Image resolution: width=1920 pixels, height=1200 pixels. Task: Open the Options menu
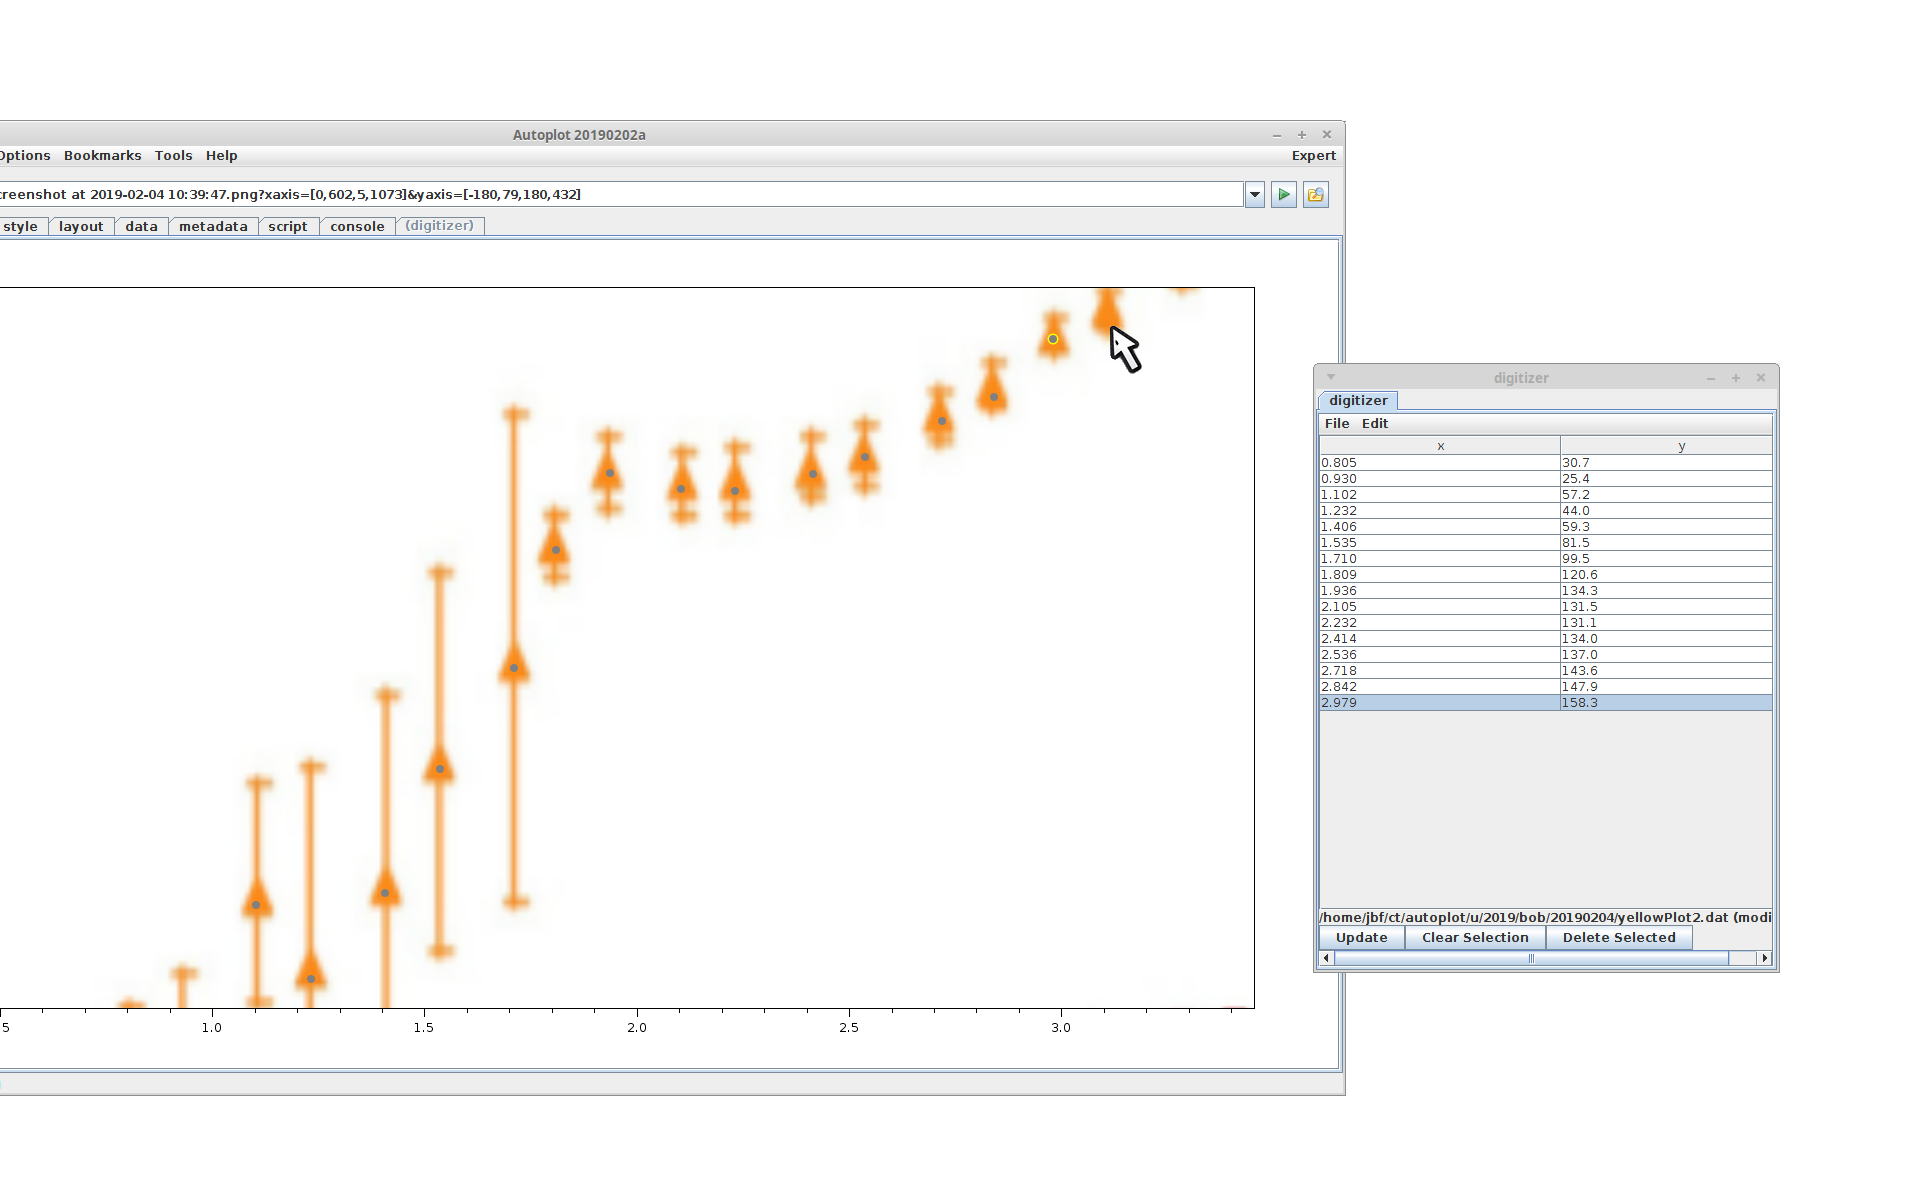click(25, 156)
